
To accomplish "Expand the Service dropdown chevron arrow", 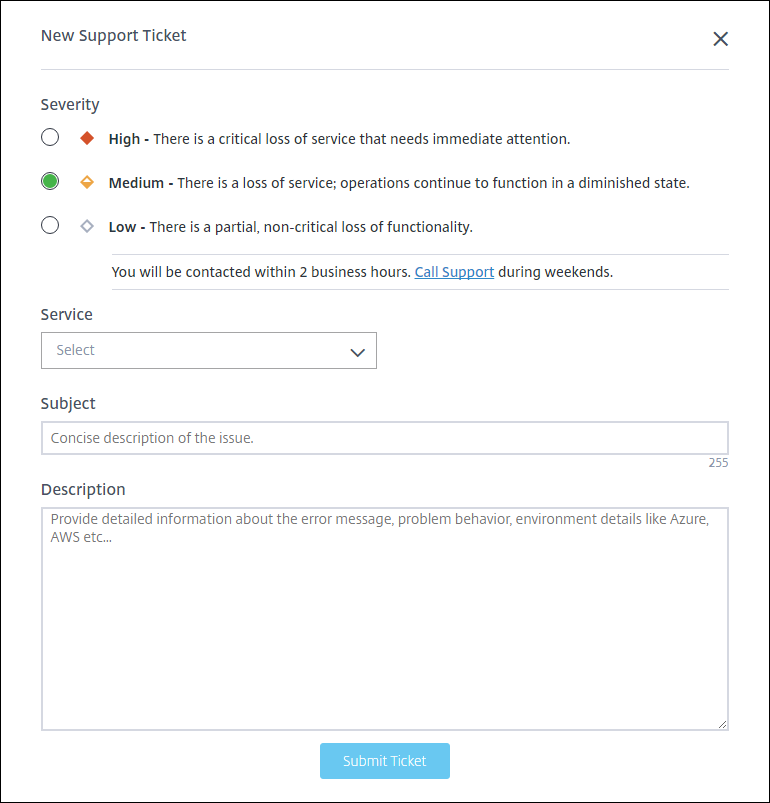I will [357, 352].
